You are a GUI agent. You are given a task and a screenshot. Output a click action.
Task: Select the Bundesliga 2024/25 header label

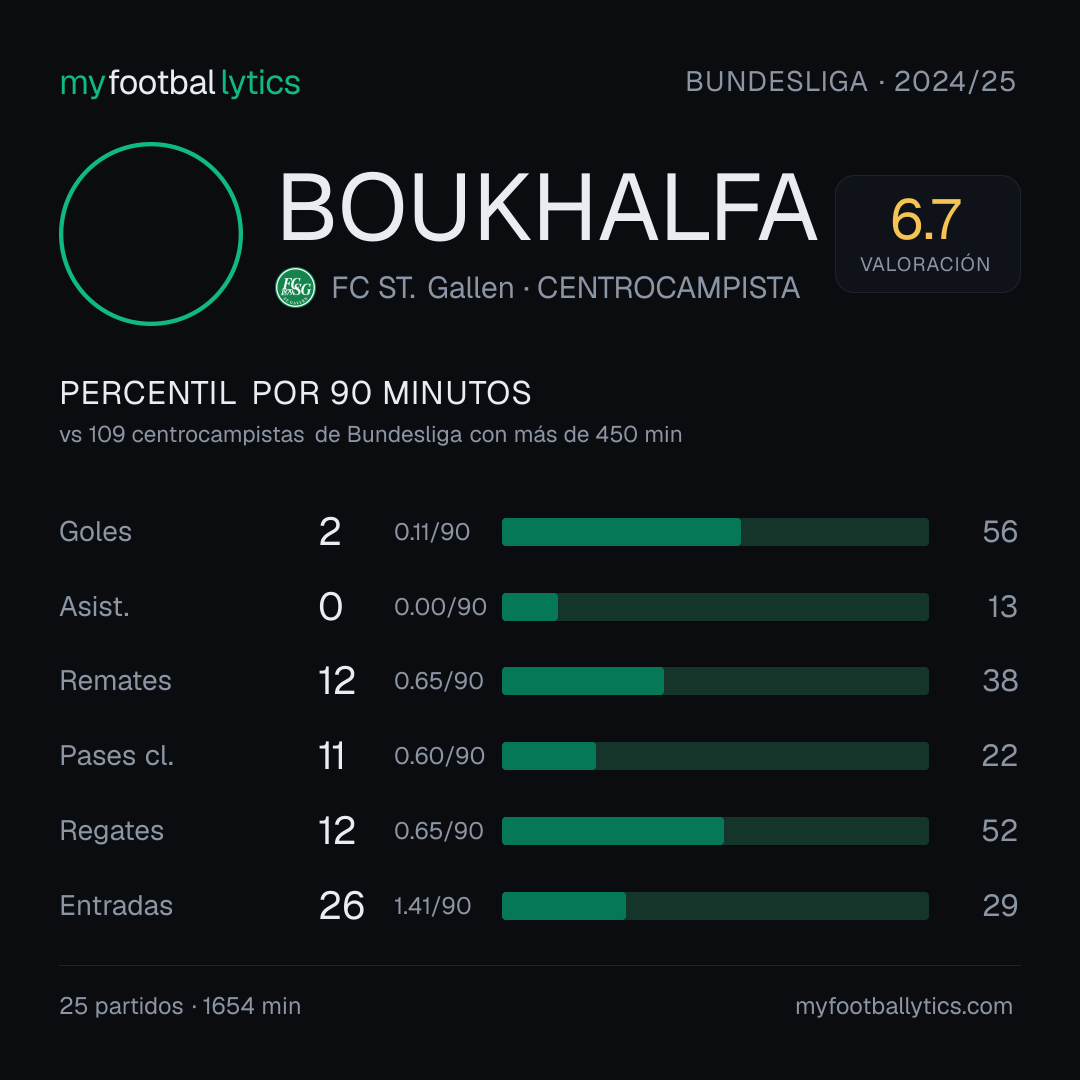coord(850,82)
